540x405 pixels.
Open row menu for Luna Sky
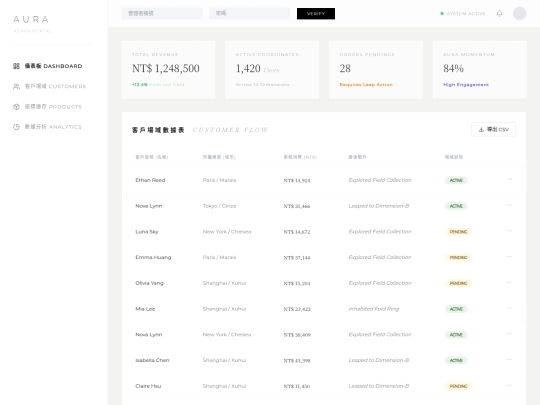[x=509, y=231]
